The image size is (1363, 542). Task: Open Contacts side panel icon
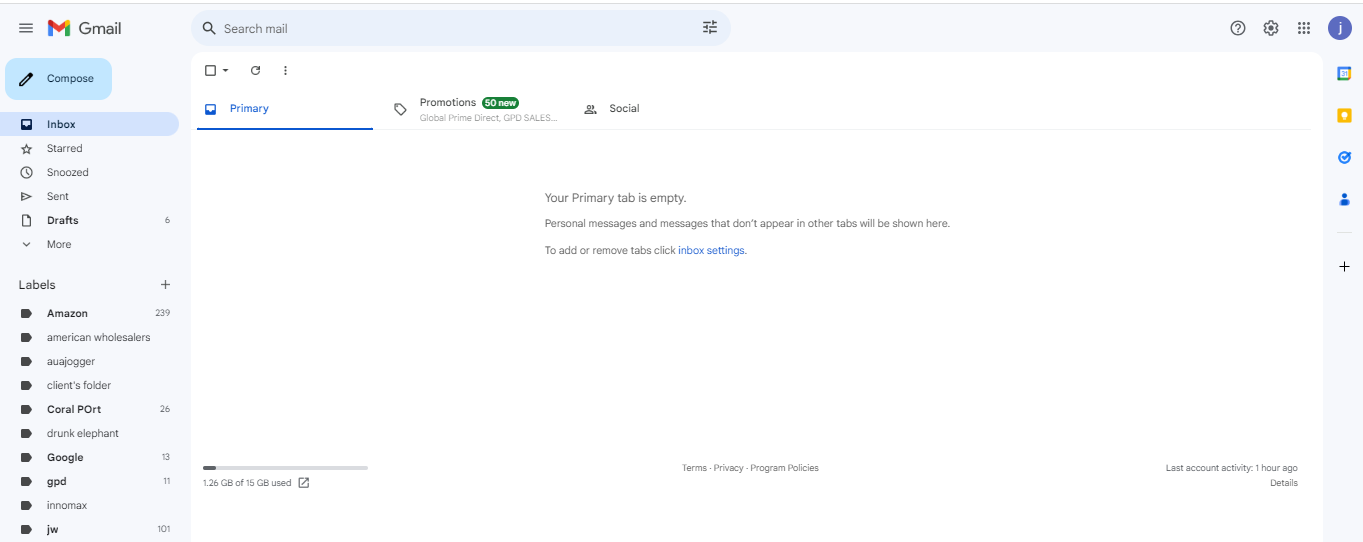coord(1344,199)
